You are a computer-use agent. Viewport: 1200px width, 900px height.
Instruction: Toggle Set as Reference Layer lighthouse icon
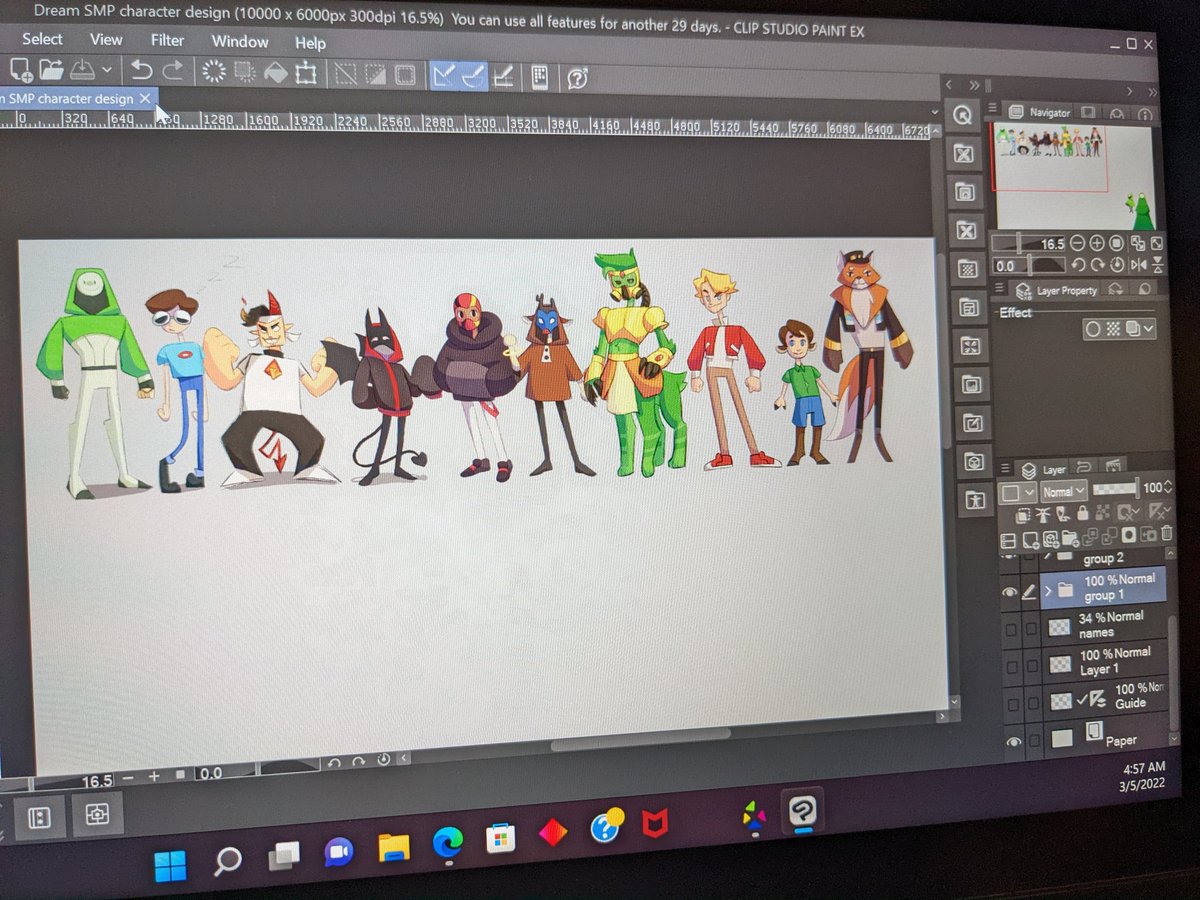click(1043, 514)
